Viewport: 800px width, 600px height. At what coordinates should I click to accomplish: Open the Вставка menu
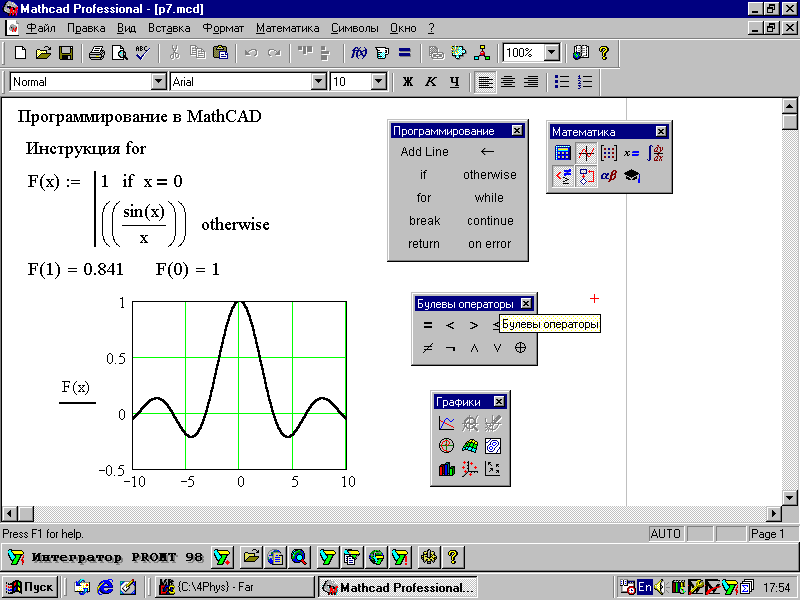(x=169, y=28)
